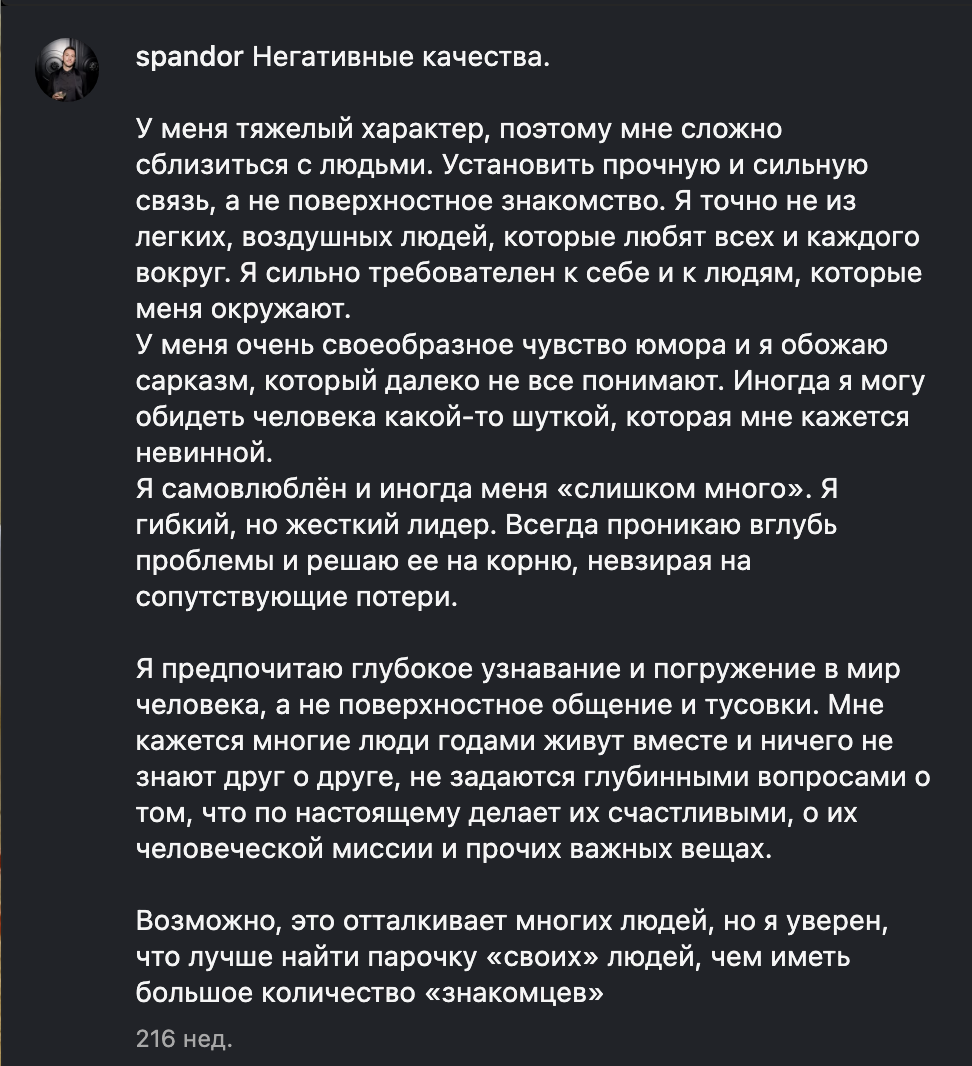Image resolution: width=972 pixels, height=1066 pixels.
Task: Click the spandor username link
Action: pyautogui.click(x=189, y=58)
